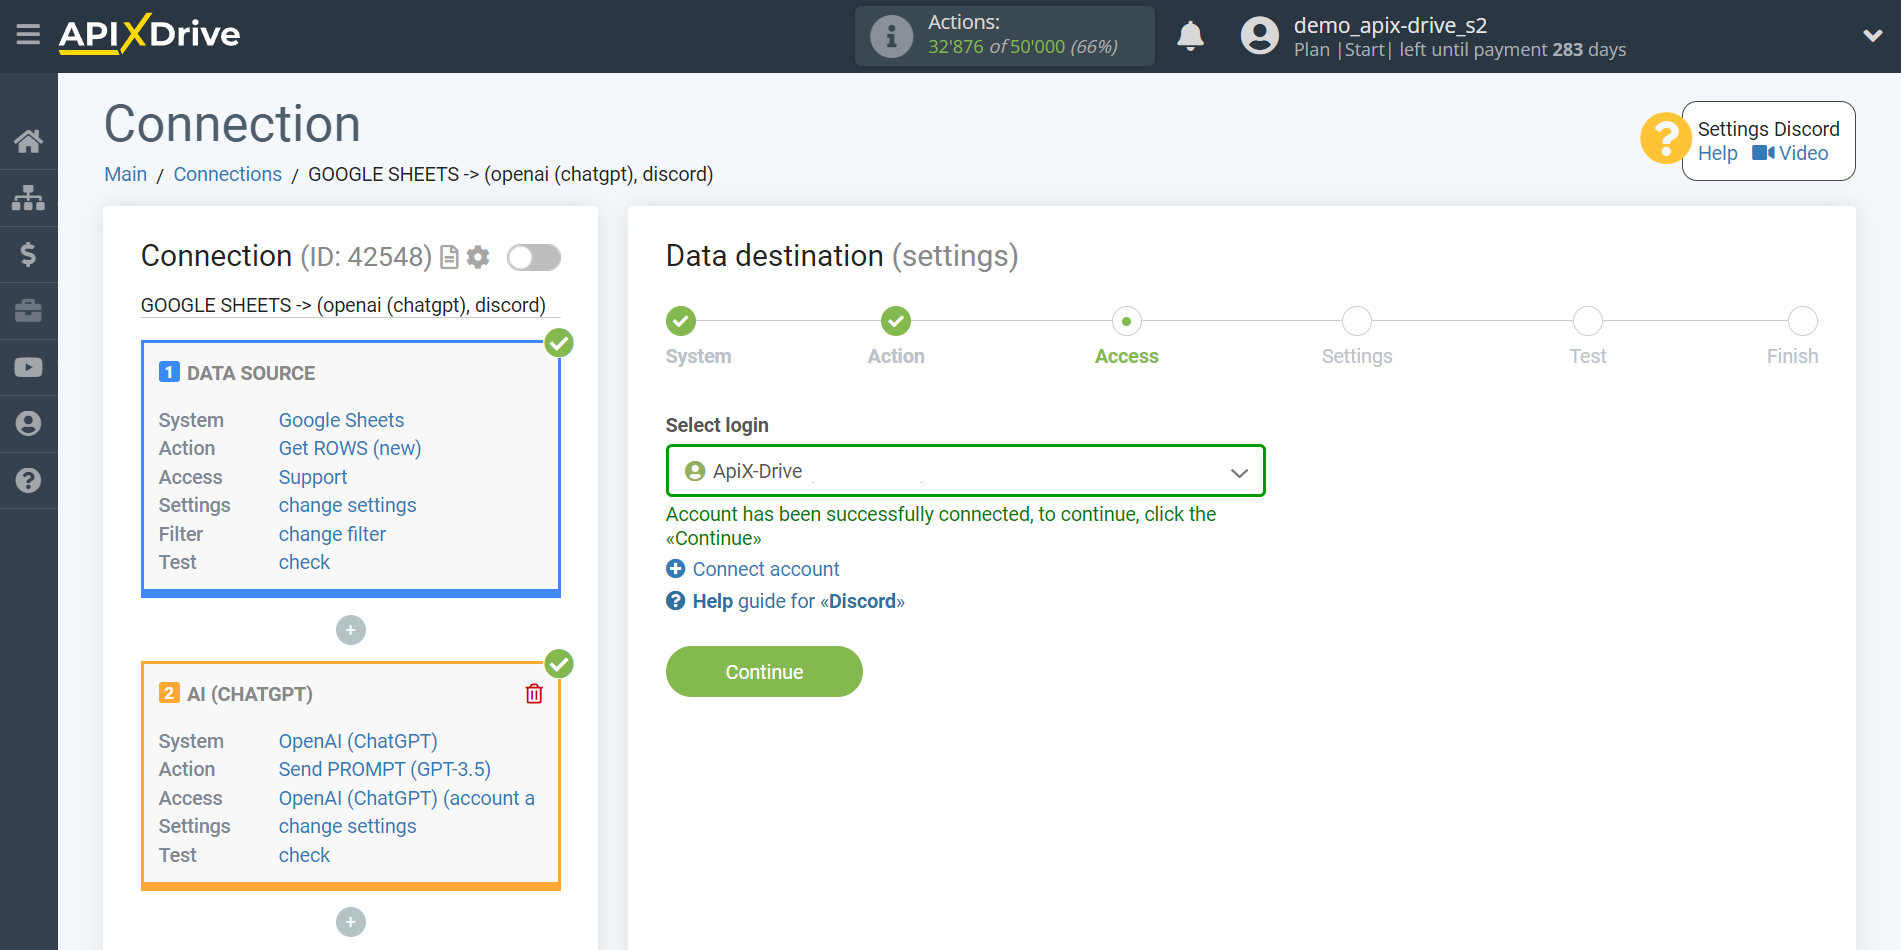The height and width of the screenshot is (950, 1901).
Task: Click check test in AI (ChatGPT) block
Action: click(304, 855)
